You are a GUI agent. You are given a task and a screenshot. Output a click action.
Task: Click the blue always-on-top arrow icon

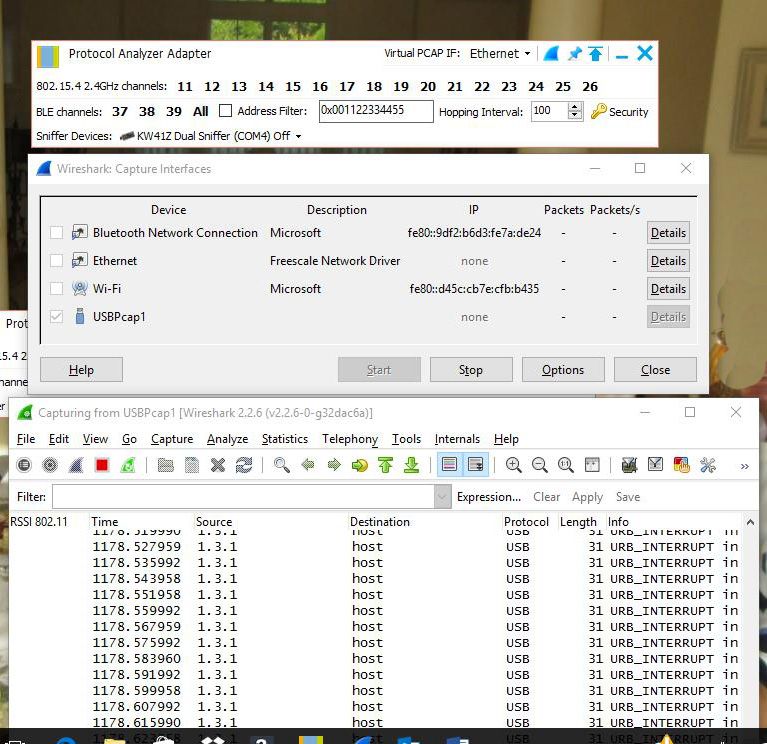(x=595, y=53)
